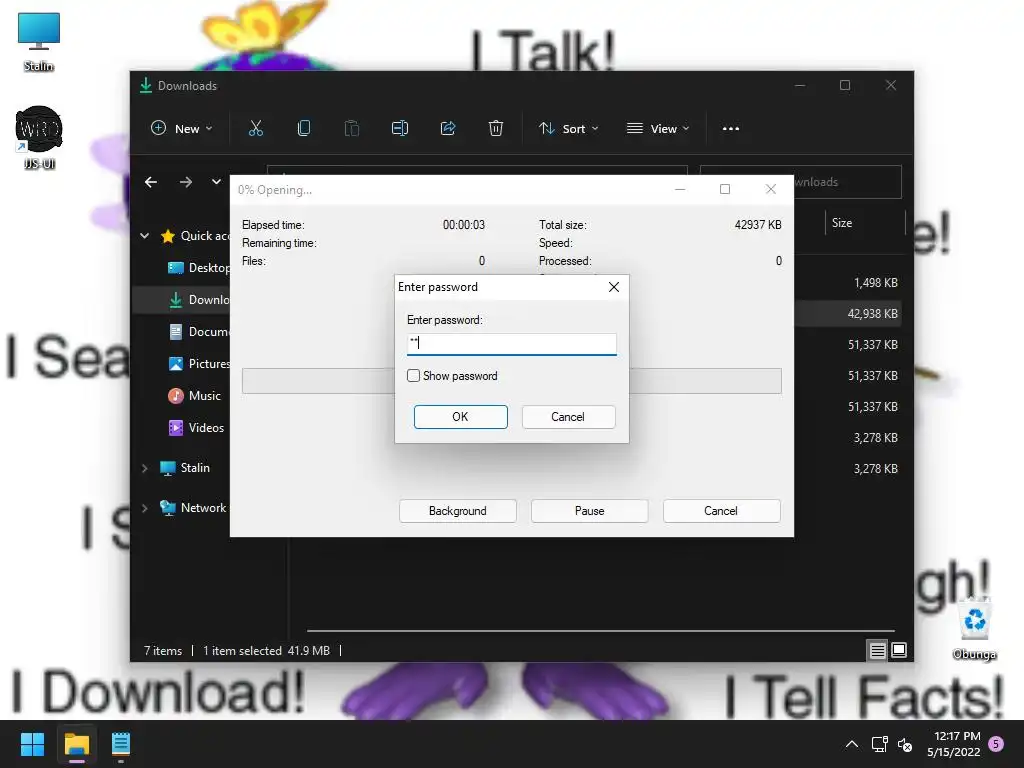Open the Windows Start menu

32,744
